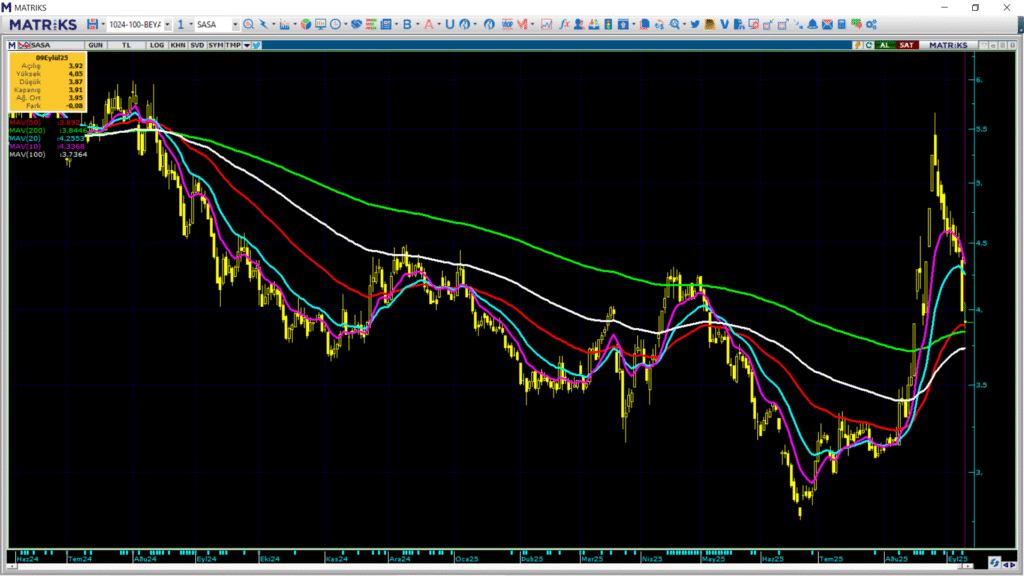Open the calculator icon in toolbar

(842, 24)
